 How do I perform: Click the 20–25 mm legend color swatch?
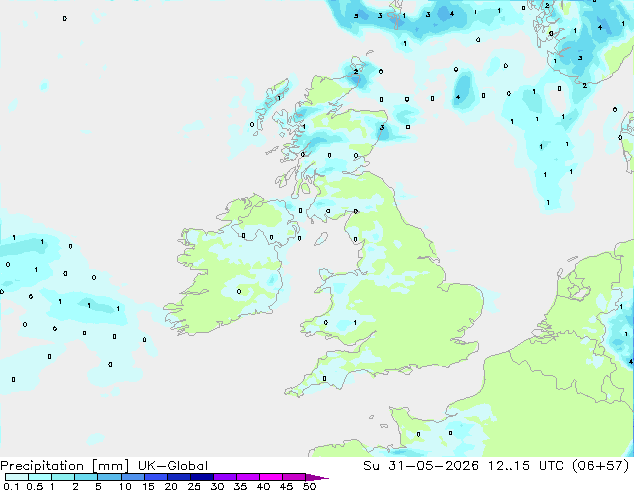point(179,477)
